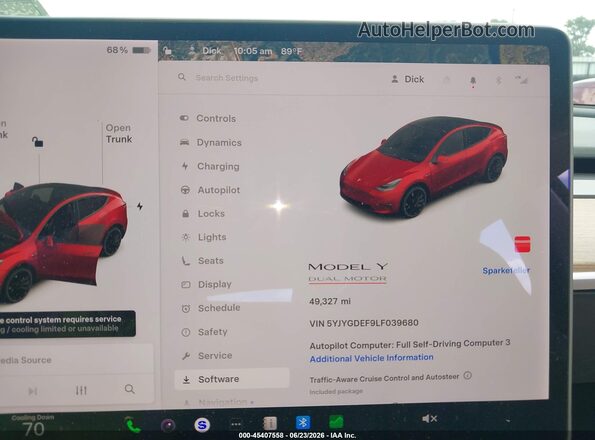
Task: Open the green chart app icon
Action: [x=336, y=422]
